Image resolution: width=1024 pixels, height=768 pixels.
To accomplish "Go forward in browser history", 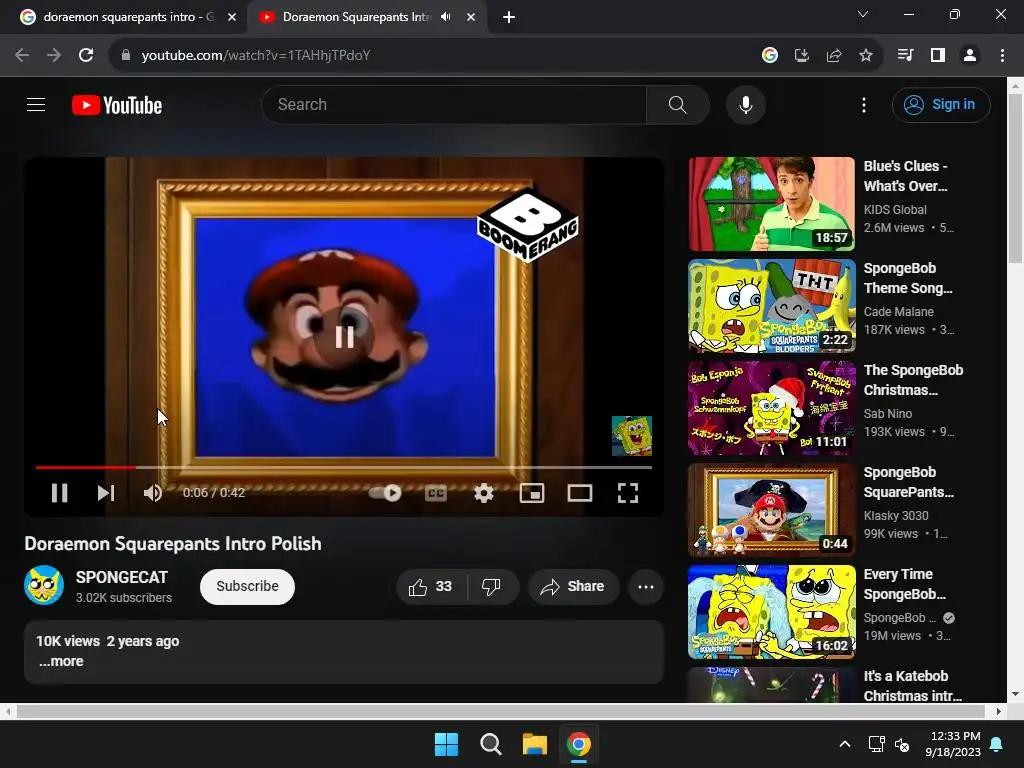I will coord(54,56).
